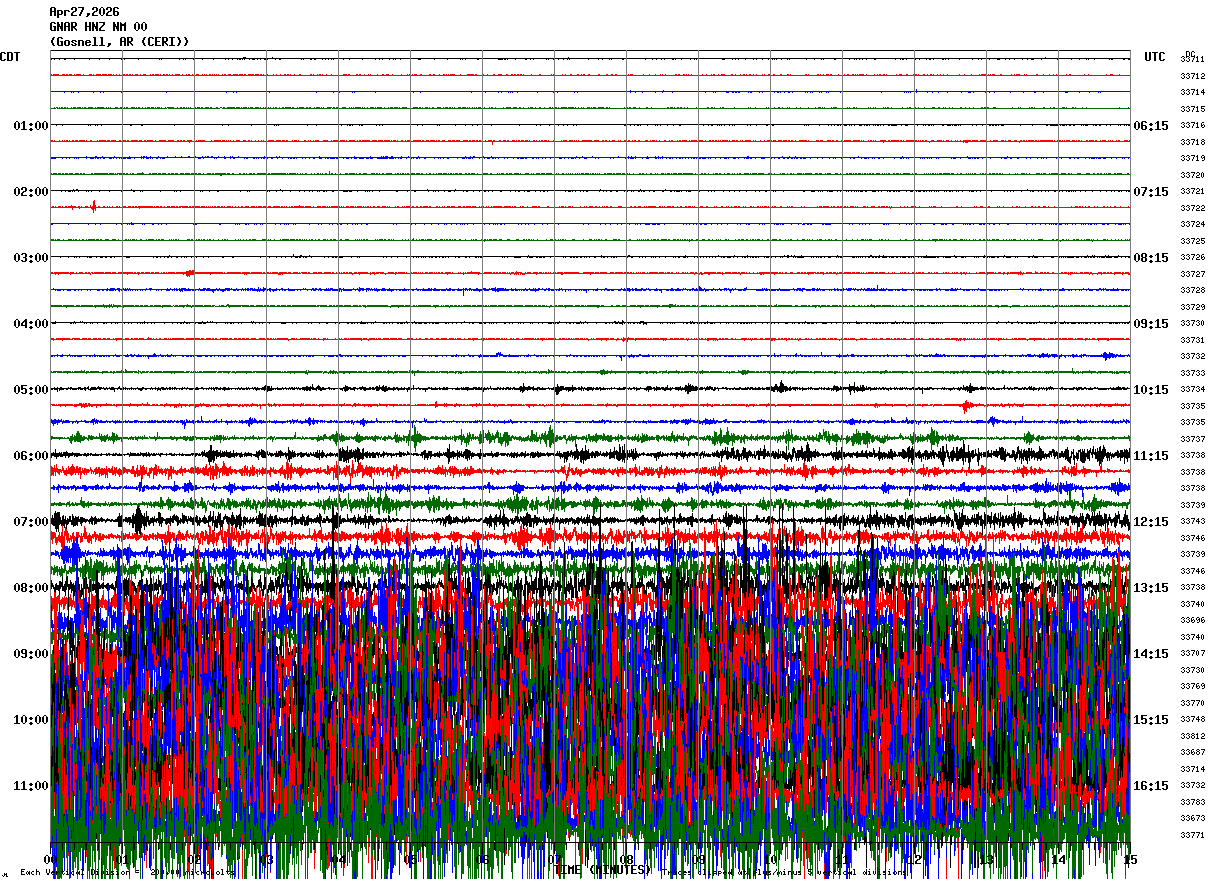Select the DC offset value 33734
Image resolution: width=1210 pixels, height=886 pixels.
click(x=1192, y=390)
